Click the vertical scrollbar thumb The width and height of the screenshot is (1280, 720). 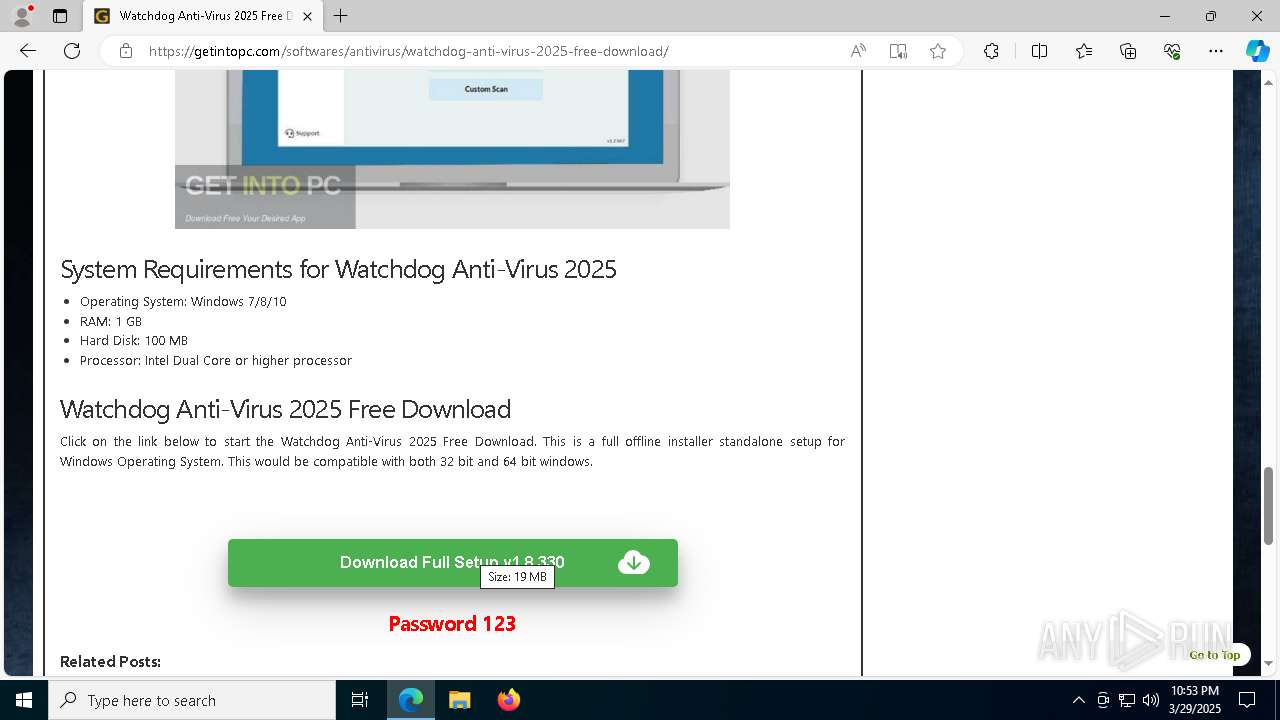tap(1268, 505)
